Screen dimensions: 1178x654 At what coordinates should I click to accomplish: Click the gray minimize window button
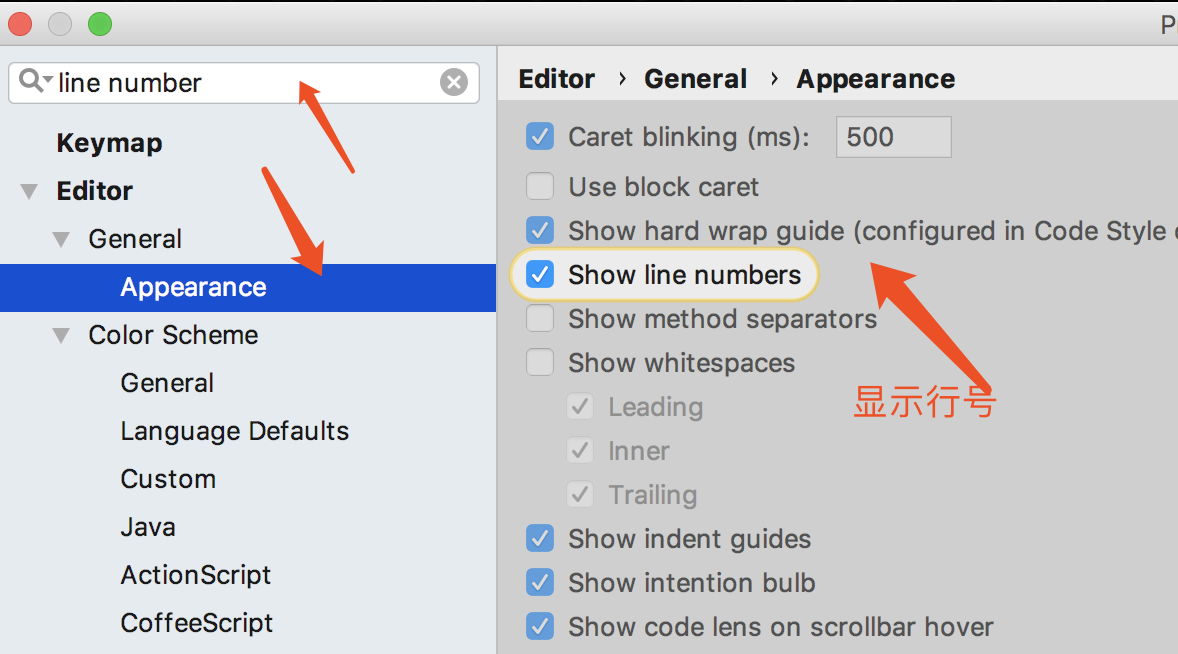point(59,24)
